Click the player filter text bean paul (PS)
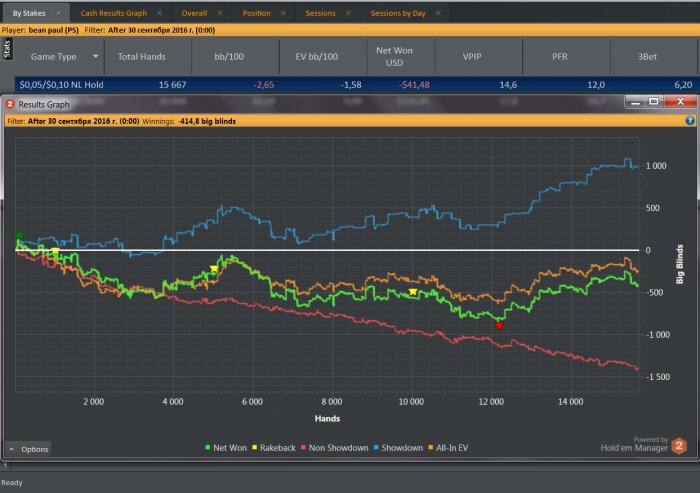This screenshot has height=493, width=700. tap(54, 30)
